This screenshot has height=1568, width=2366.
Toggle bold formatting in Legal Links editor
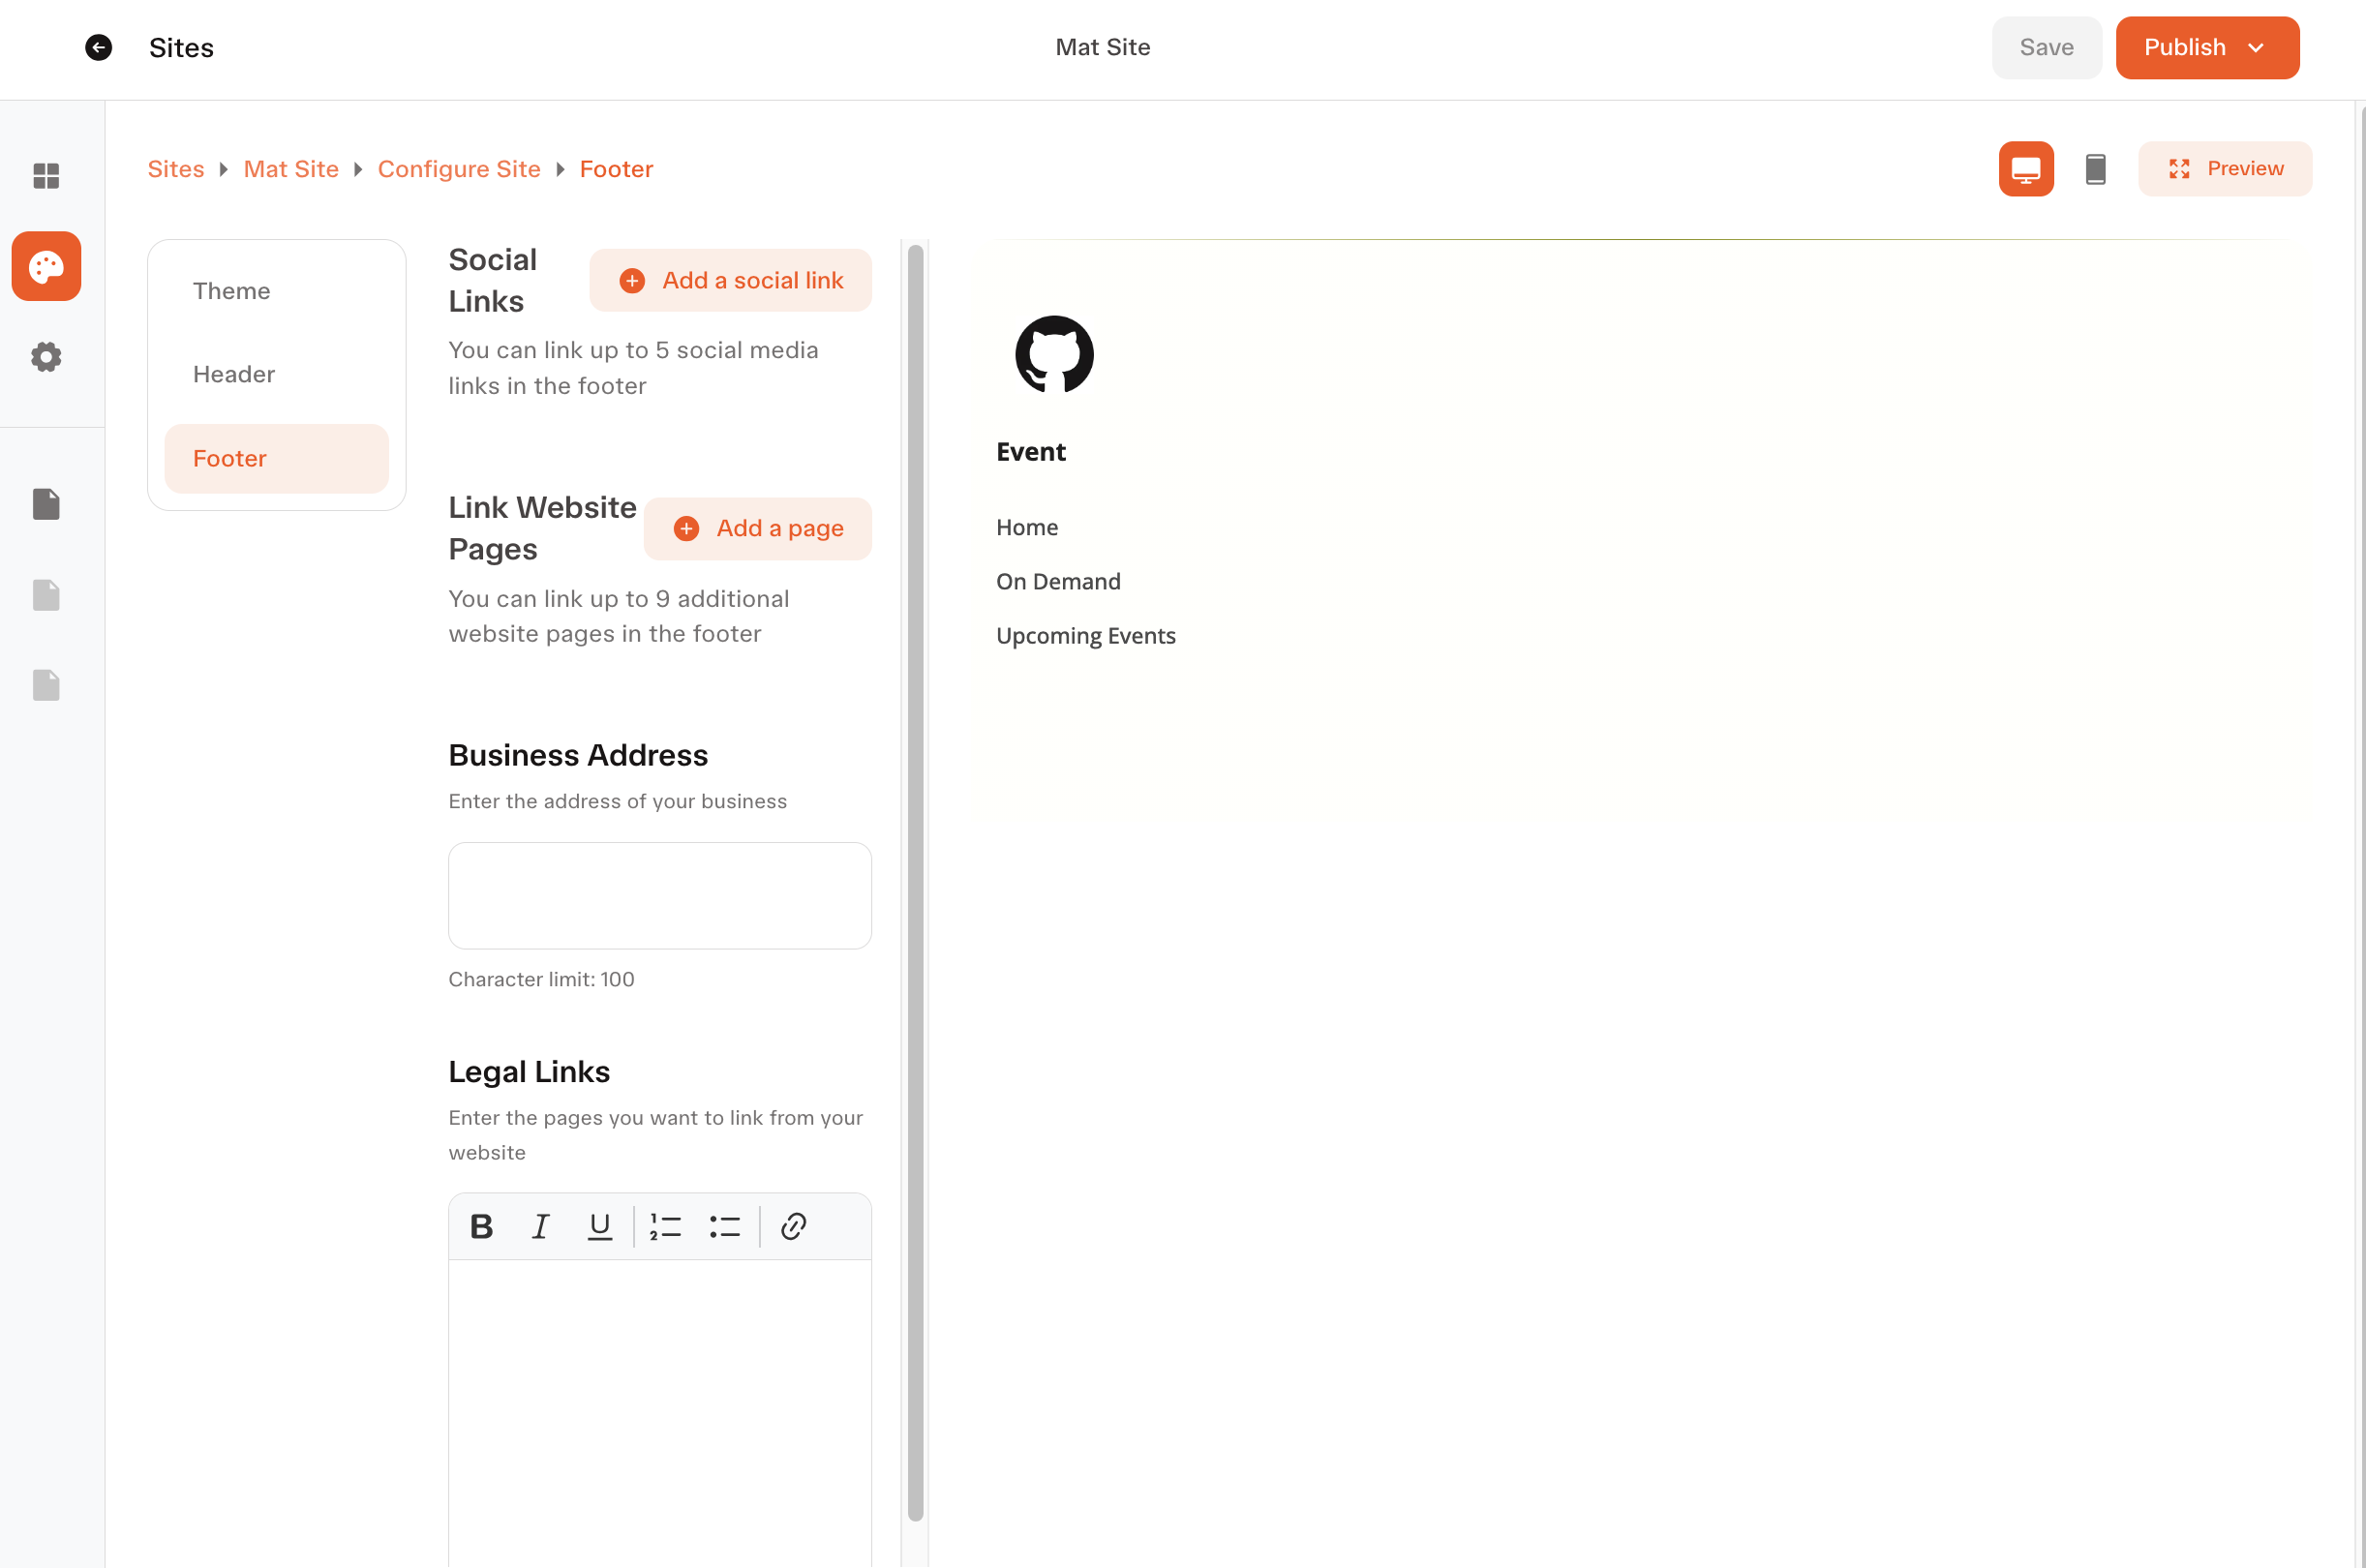[481, 1226]
